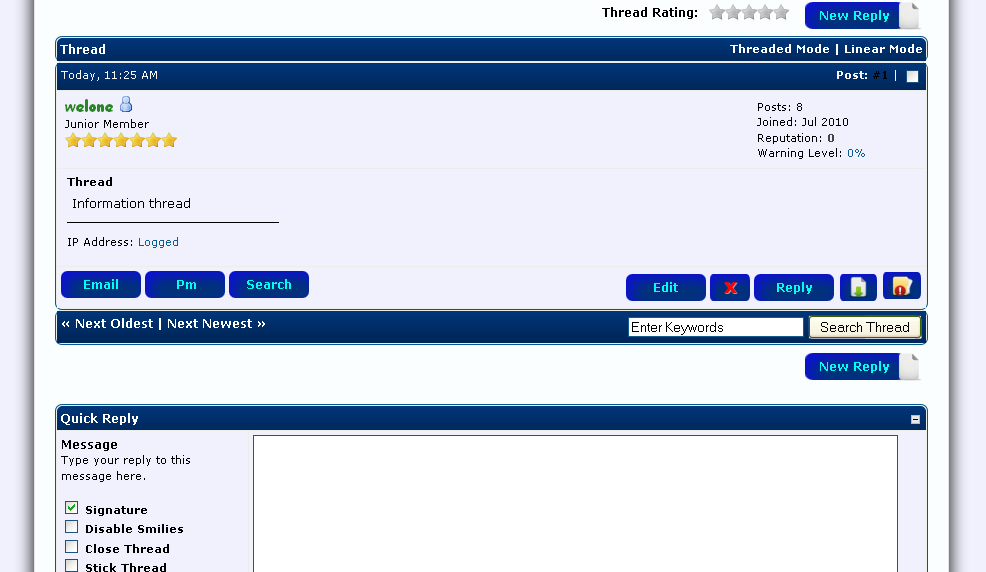Rate thread with the second star
Viewport: 986px width, 572px height.
point(733,13)
